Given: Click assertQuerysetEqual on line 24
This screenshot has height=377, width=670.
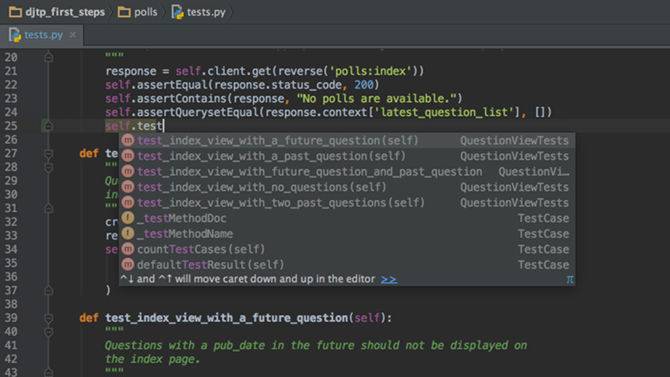Looking at the screenshot, I should pyautogui.click(x=198, y=112).
